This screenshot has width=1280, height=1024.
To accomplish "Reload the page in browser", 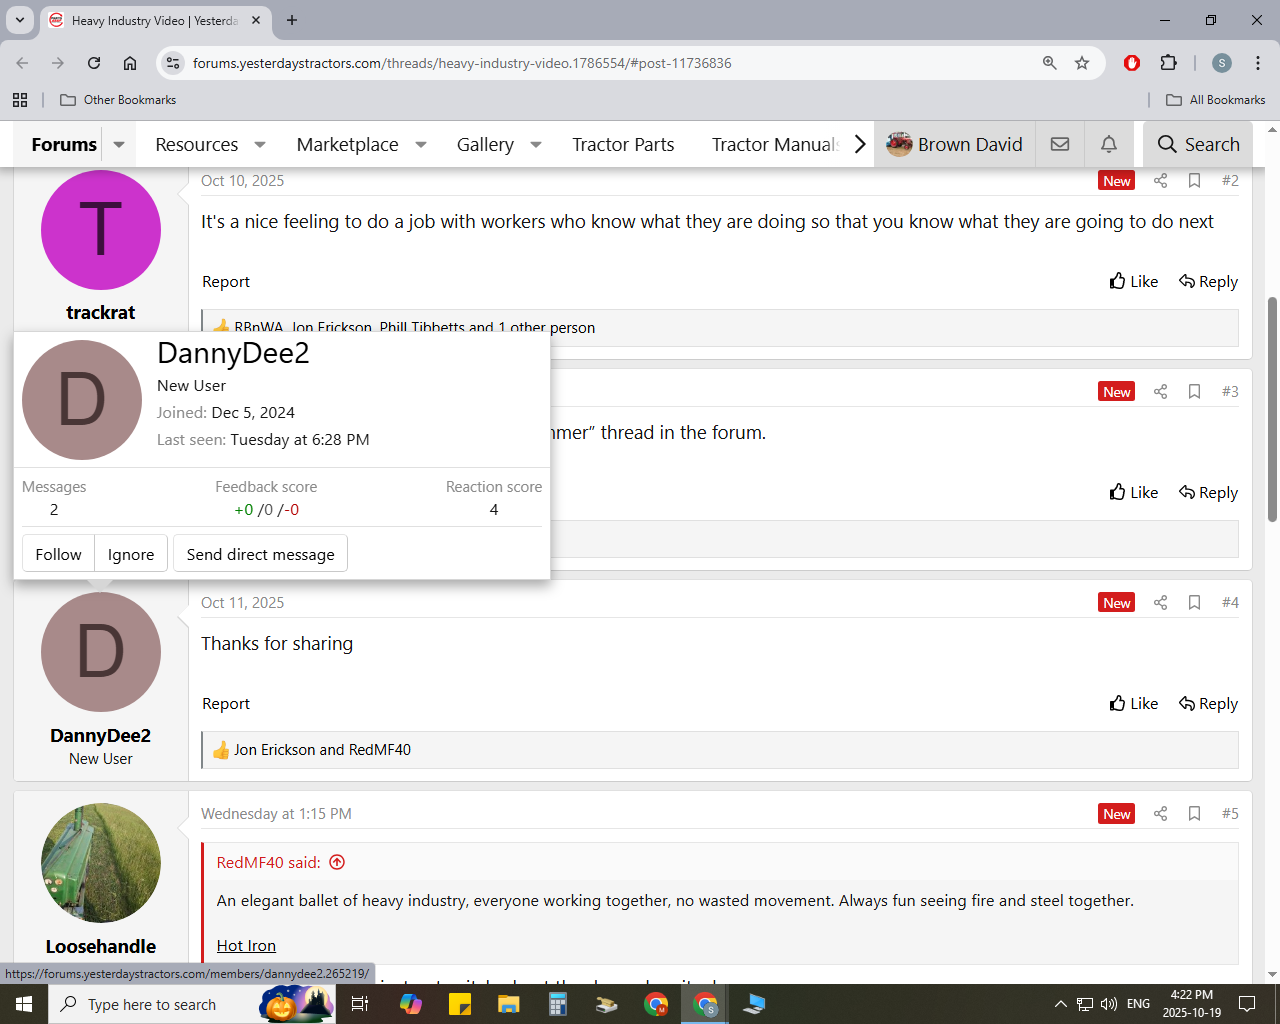I will [x=94, y=63].
